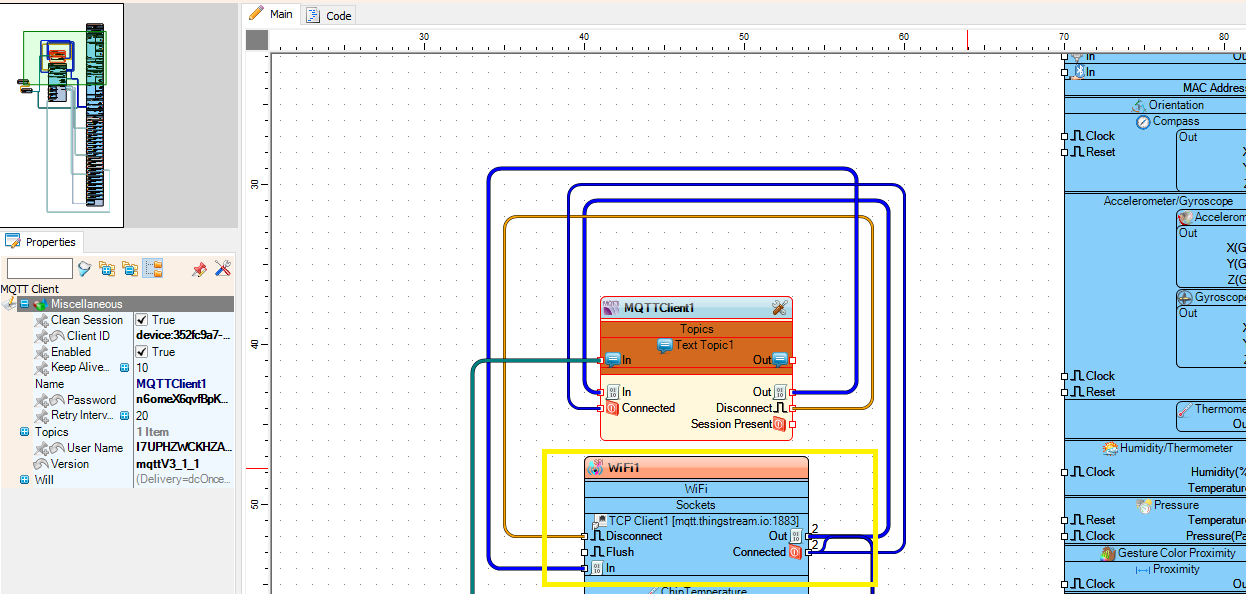The width and height of the screenshot is (1246, 594).
Task: Click the Compass icon in right component
Action: [1143, 122]
